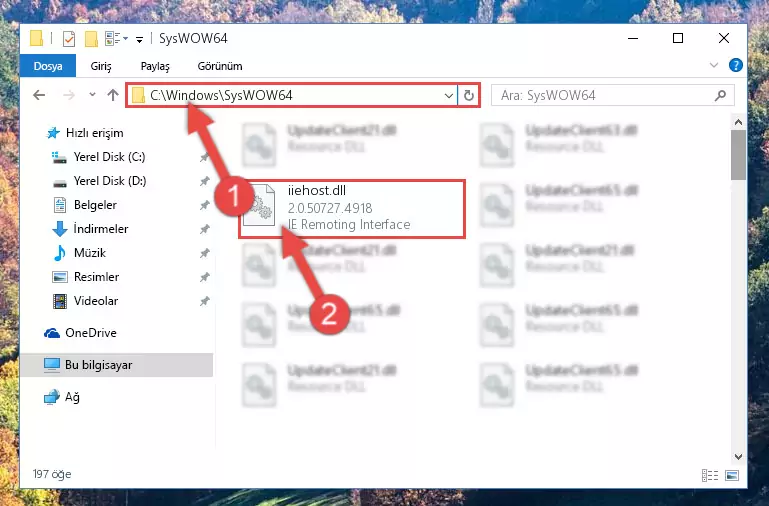Click the pin icon next to Resimler
The height and width of the screenshot is (506, 769).
point(205,278)
